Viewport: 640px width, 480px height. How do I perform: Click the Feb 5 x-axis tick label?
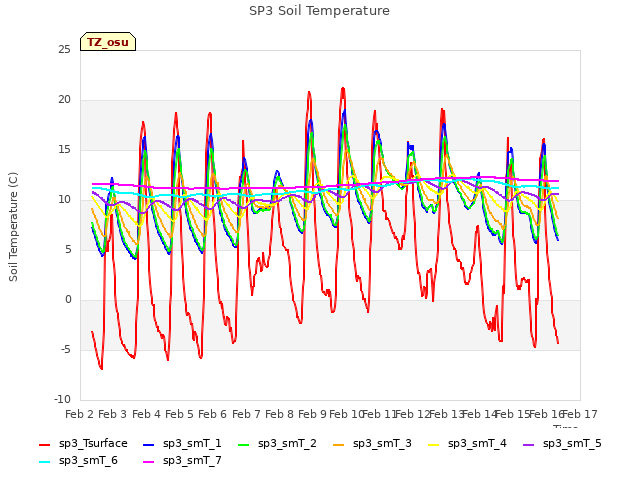pos(179,414)
